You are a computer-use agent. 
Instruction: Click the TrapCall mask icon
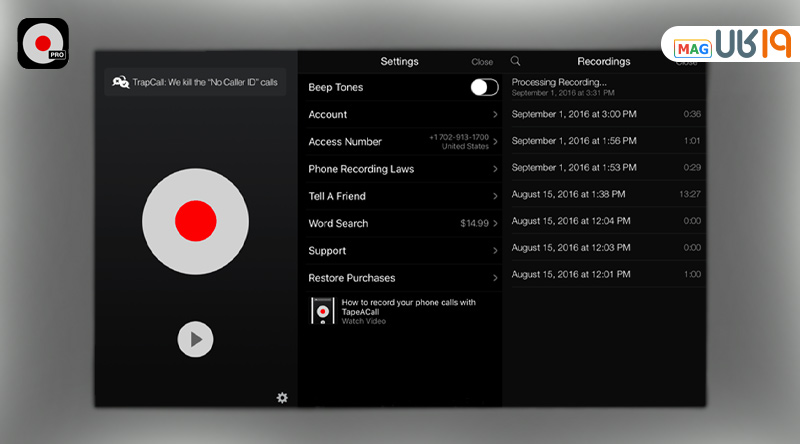(120, 82)
